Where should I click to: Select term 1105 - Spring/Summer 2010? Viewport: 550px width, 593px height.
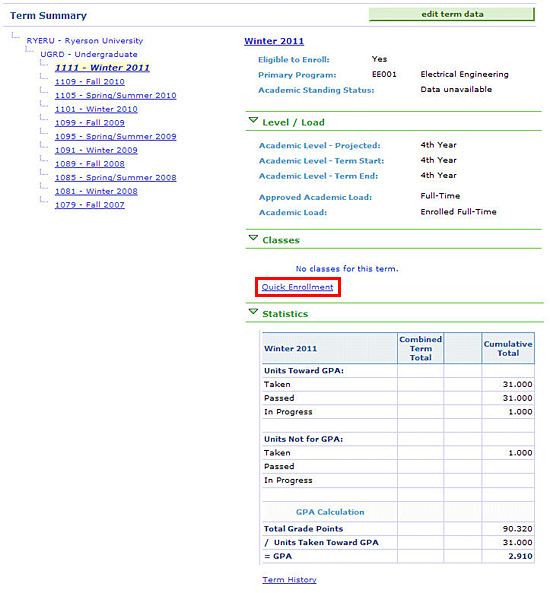coord(115,95)
